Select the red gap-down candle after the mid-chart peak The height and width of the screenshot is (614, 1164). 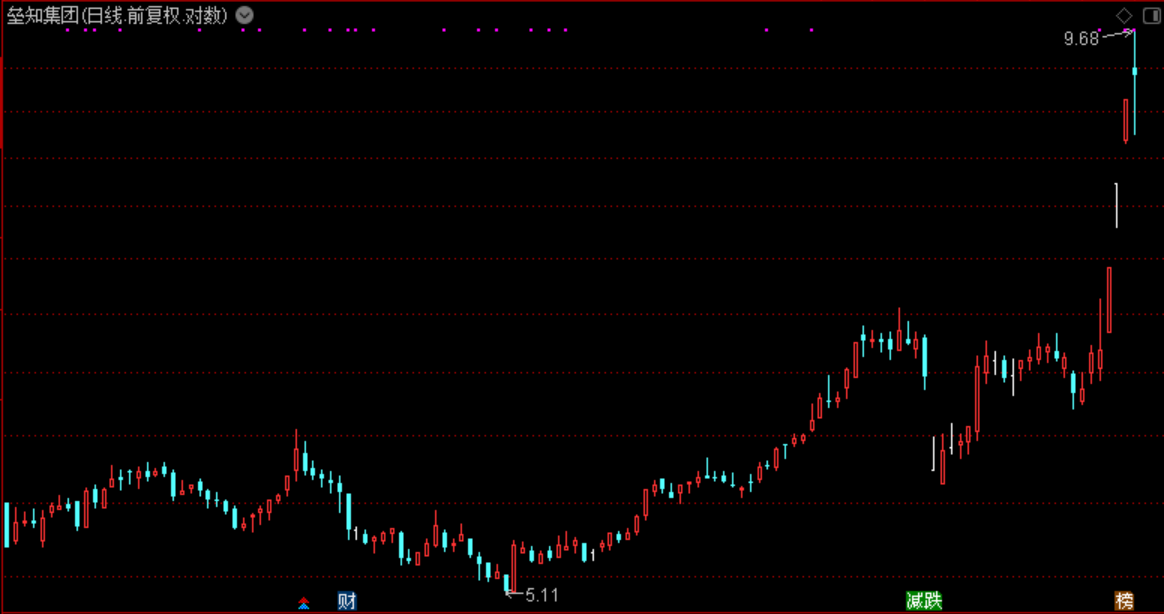coord(943,460)
